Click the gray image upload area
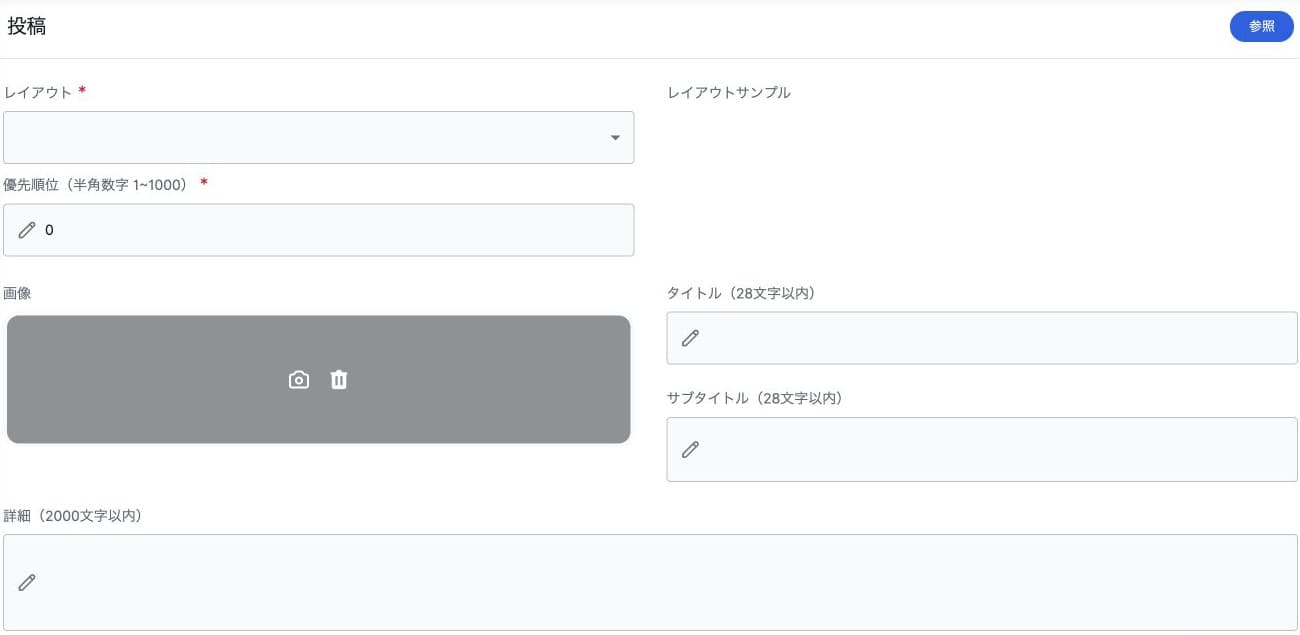The height and width of the screenshot is (635, 1300). click(x=318, y=379)
